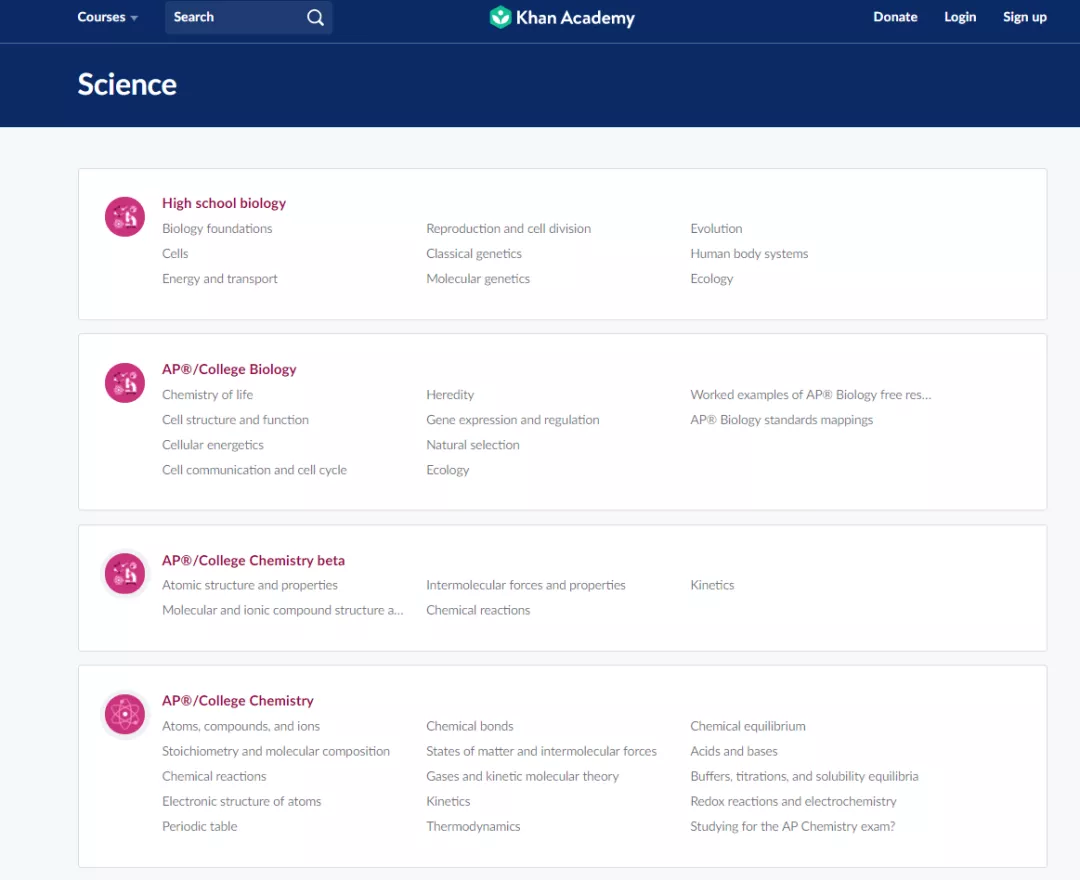Viewport: 1080px width, 880px height.
Task: Open the Human body systems unit
Action: (x=749, y=254)
